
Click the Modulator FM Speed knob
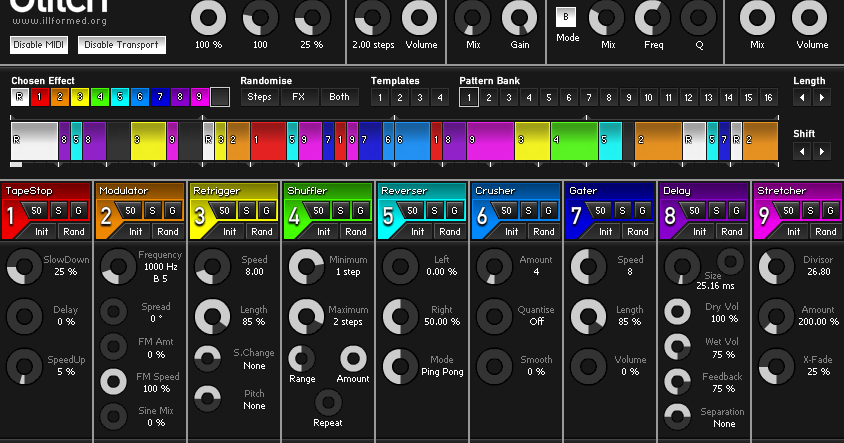pyautogui.click(x=114, y=382)
